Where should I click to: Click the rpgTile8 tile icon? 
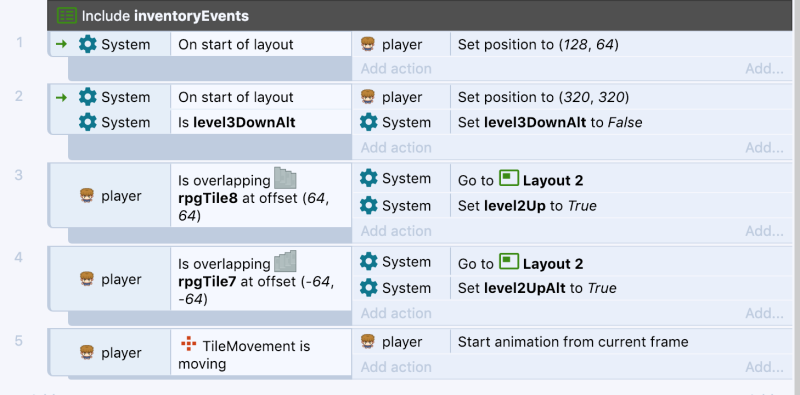pos(285,178)
